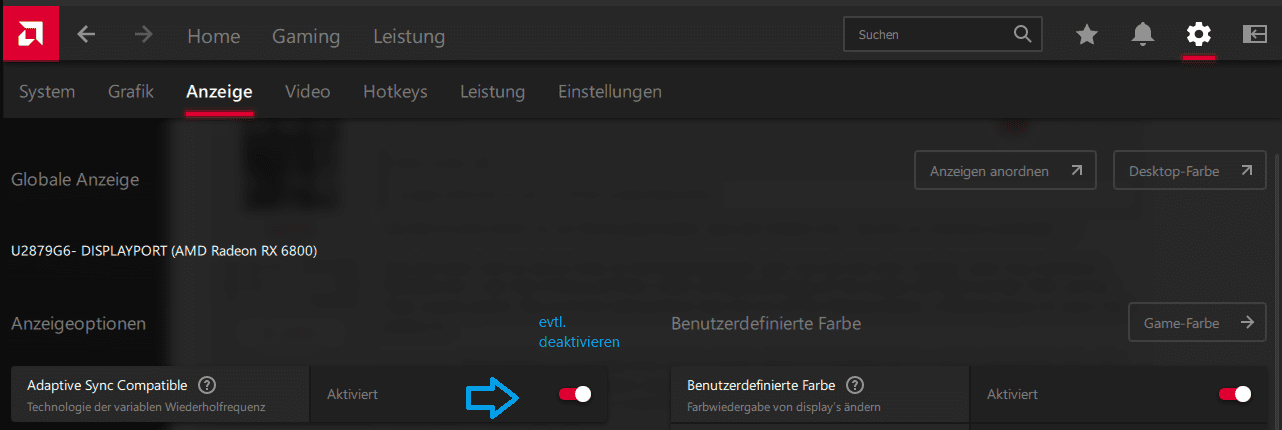Open the Game-Farbe button
This screenshot has height=430, width=1282.
pyautogui.click(x=1197, y=322)
